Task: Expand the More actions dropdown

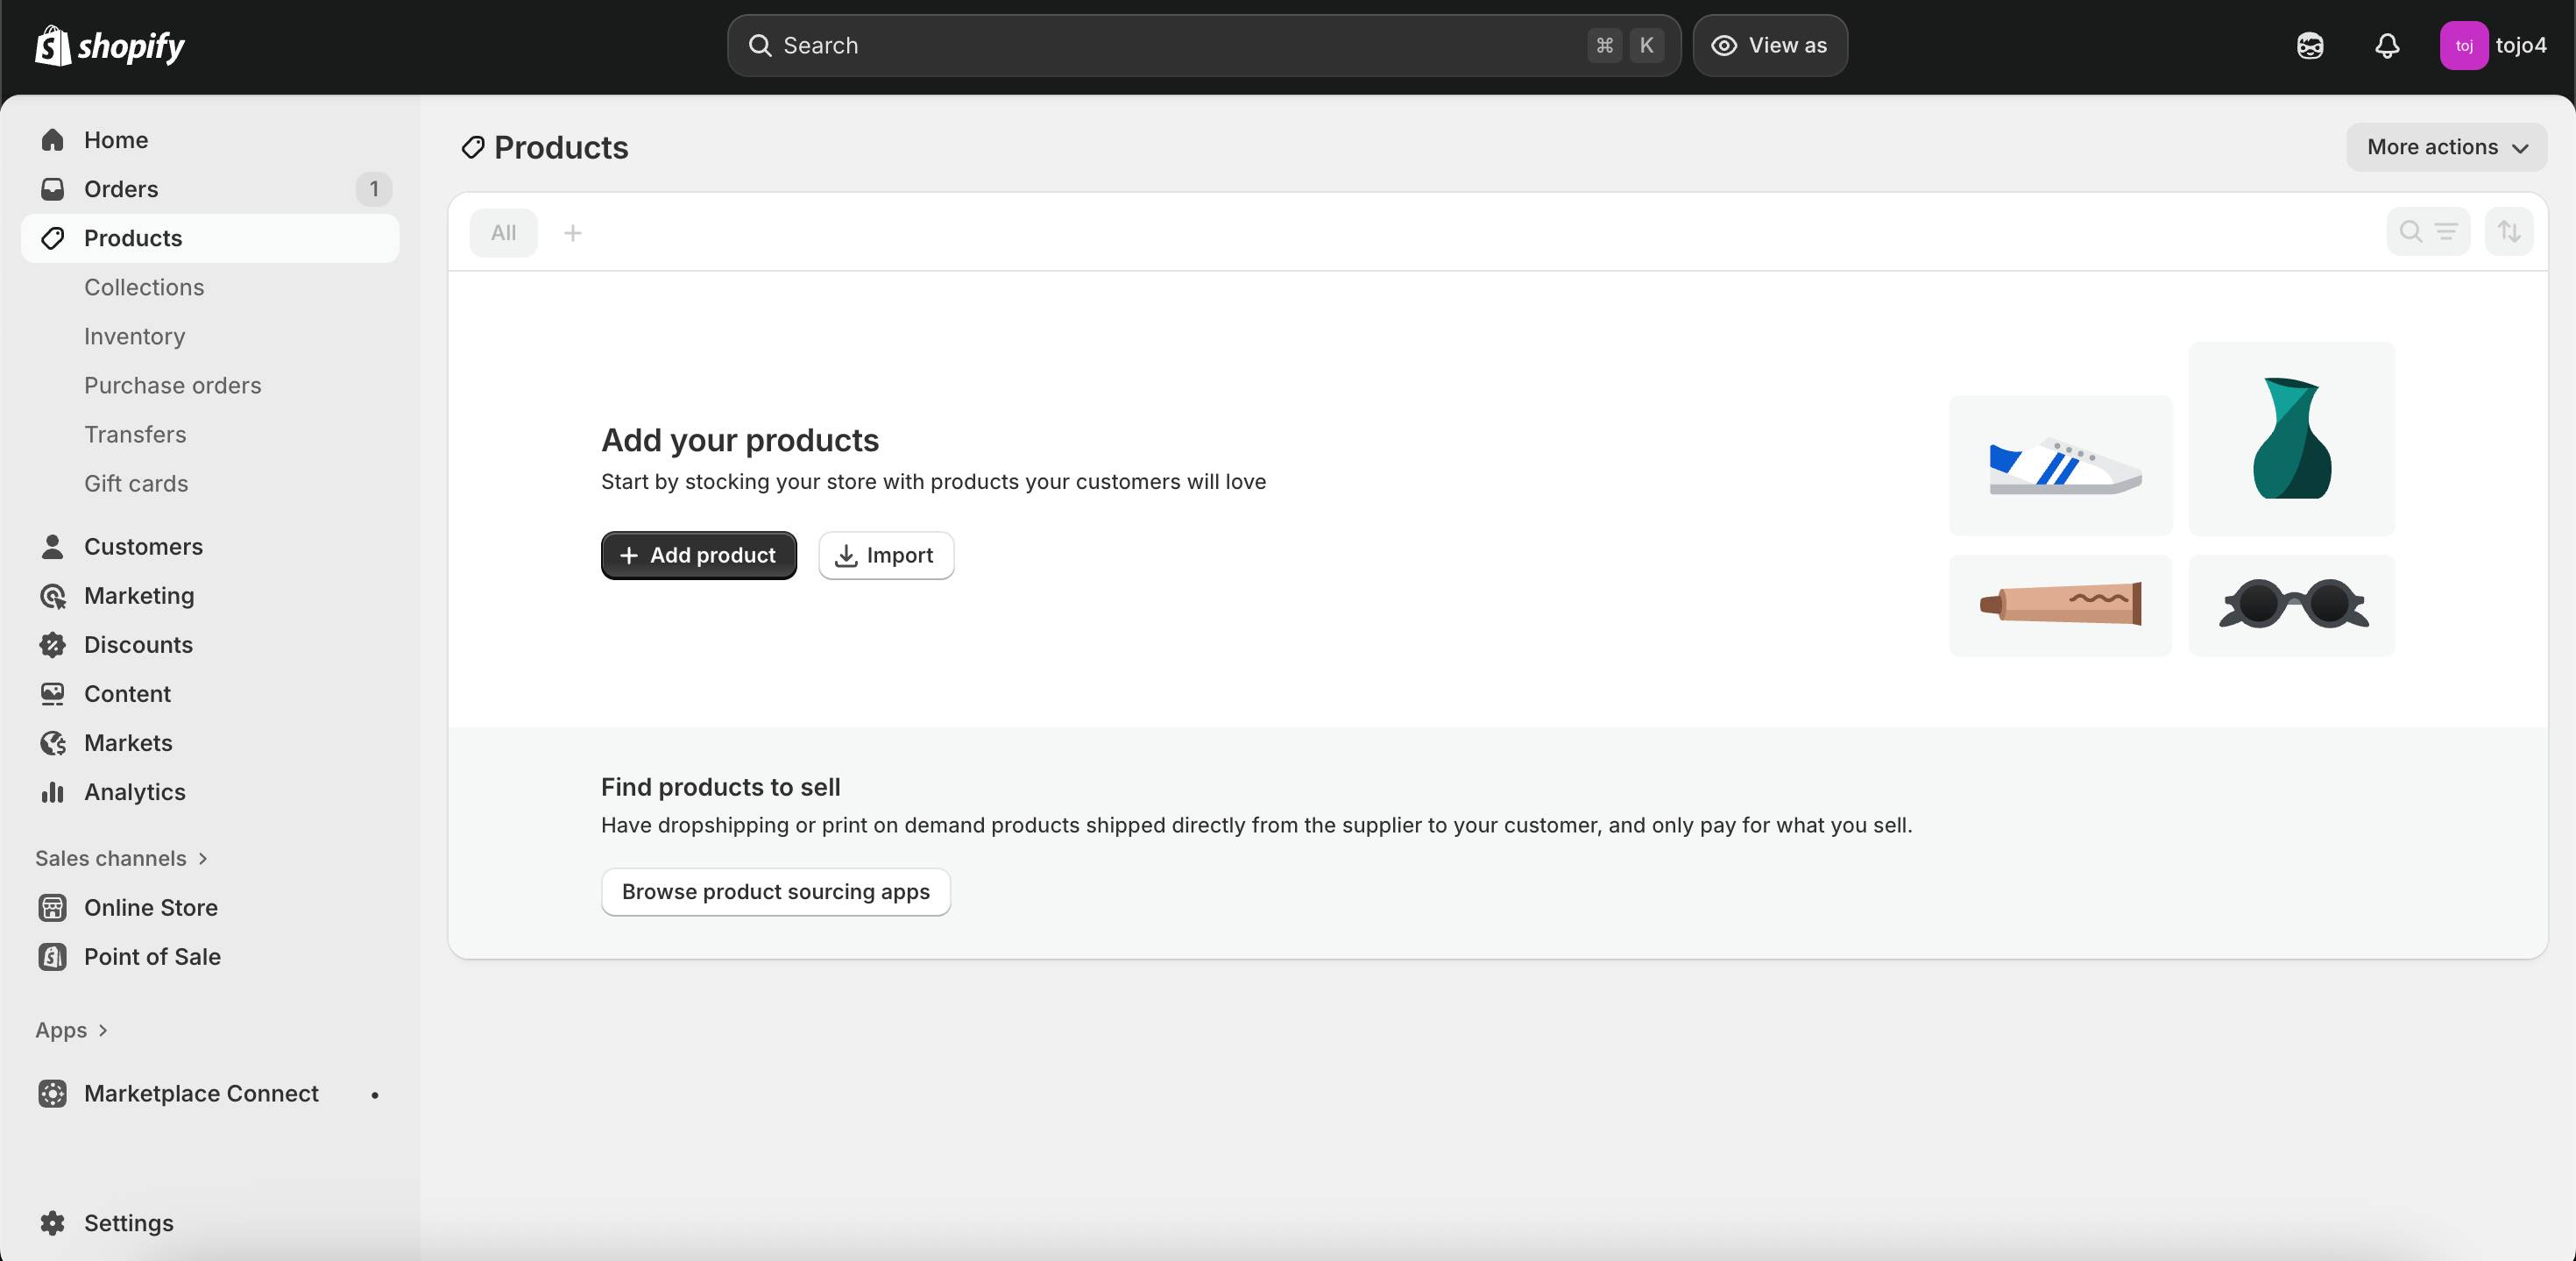Action: (x=2446, y=147)
